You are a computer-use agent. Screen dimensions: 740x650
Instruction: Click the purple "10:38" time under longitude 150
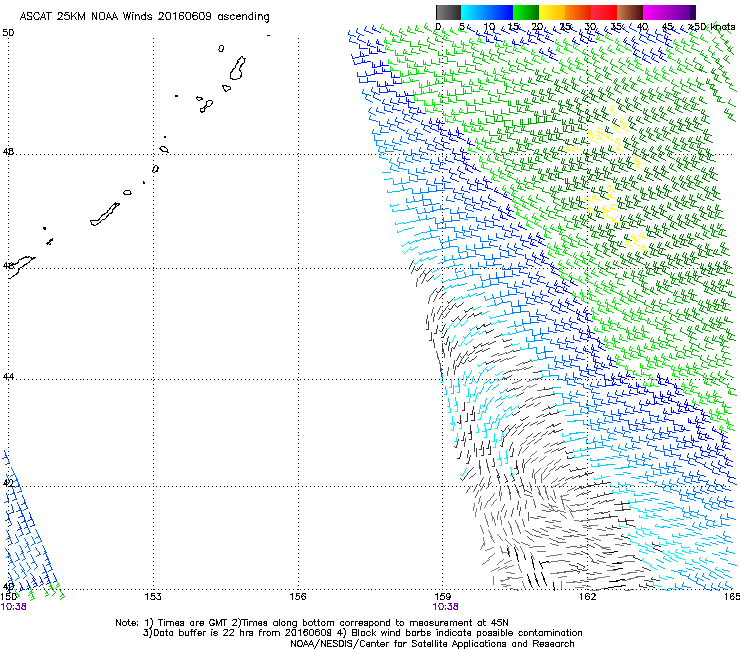pos(14,607)
